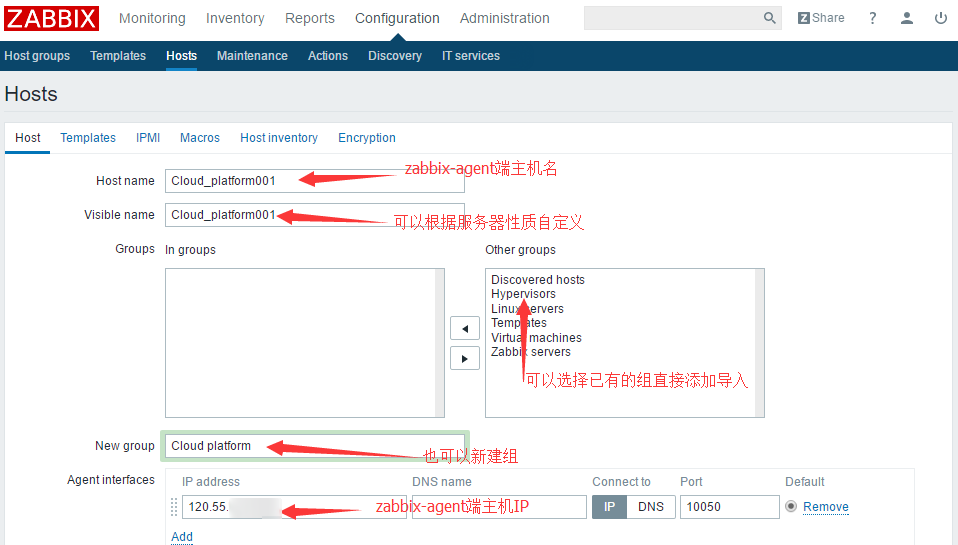
Task: Switch to the Macros tab
Action: click(x=200, y=138)
